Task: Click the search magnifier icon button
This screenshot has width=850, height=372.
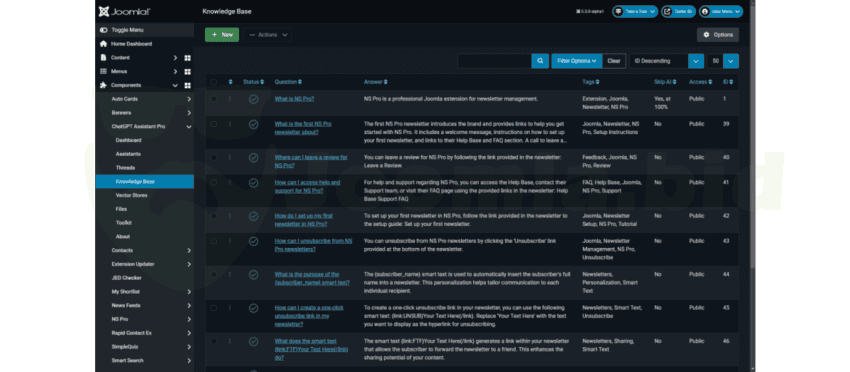Action: tap(539, 61)
